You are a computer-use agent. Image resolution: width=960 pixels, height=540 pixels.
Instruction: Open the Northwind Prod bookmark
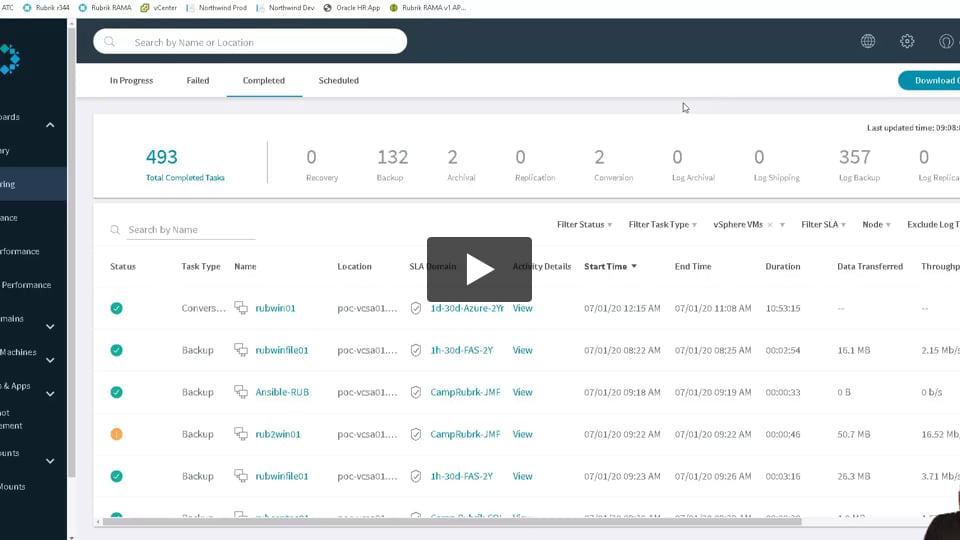pos(216,8)
